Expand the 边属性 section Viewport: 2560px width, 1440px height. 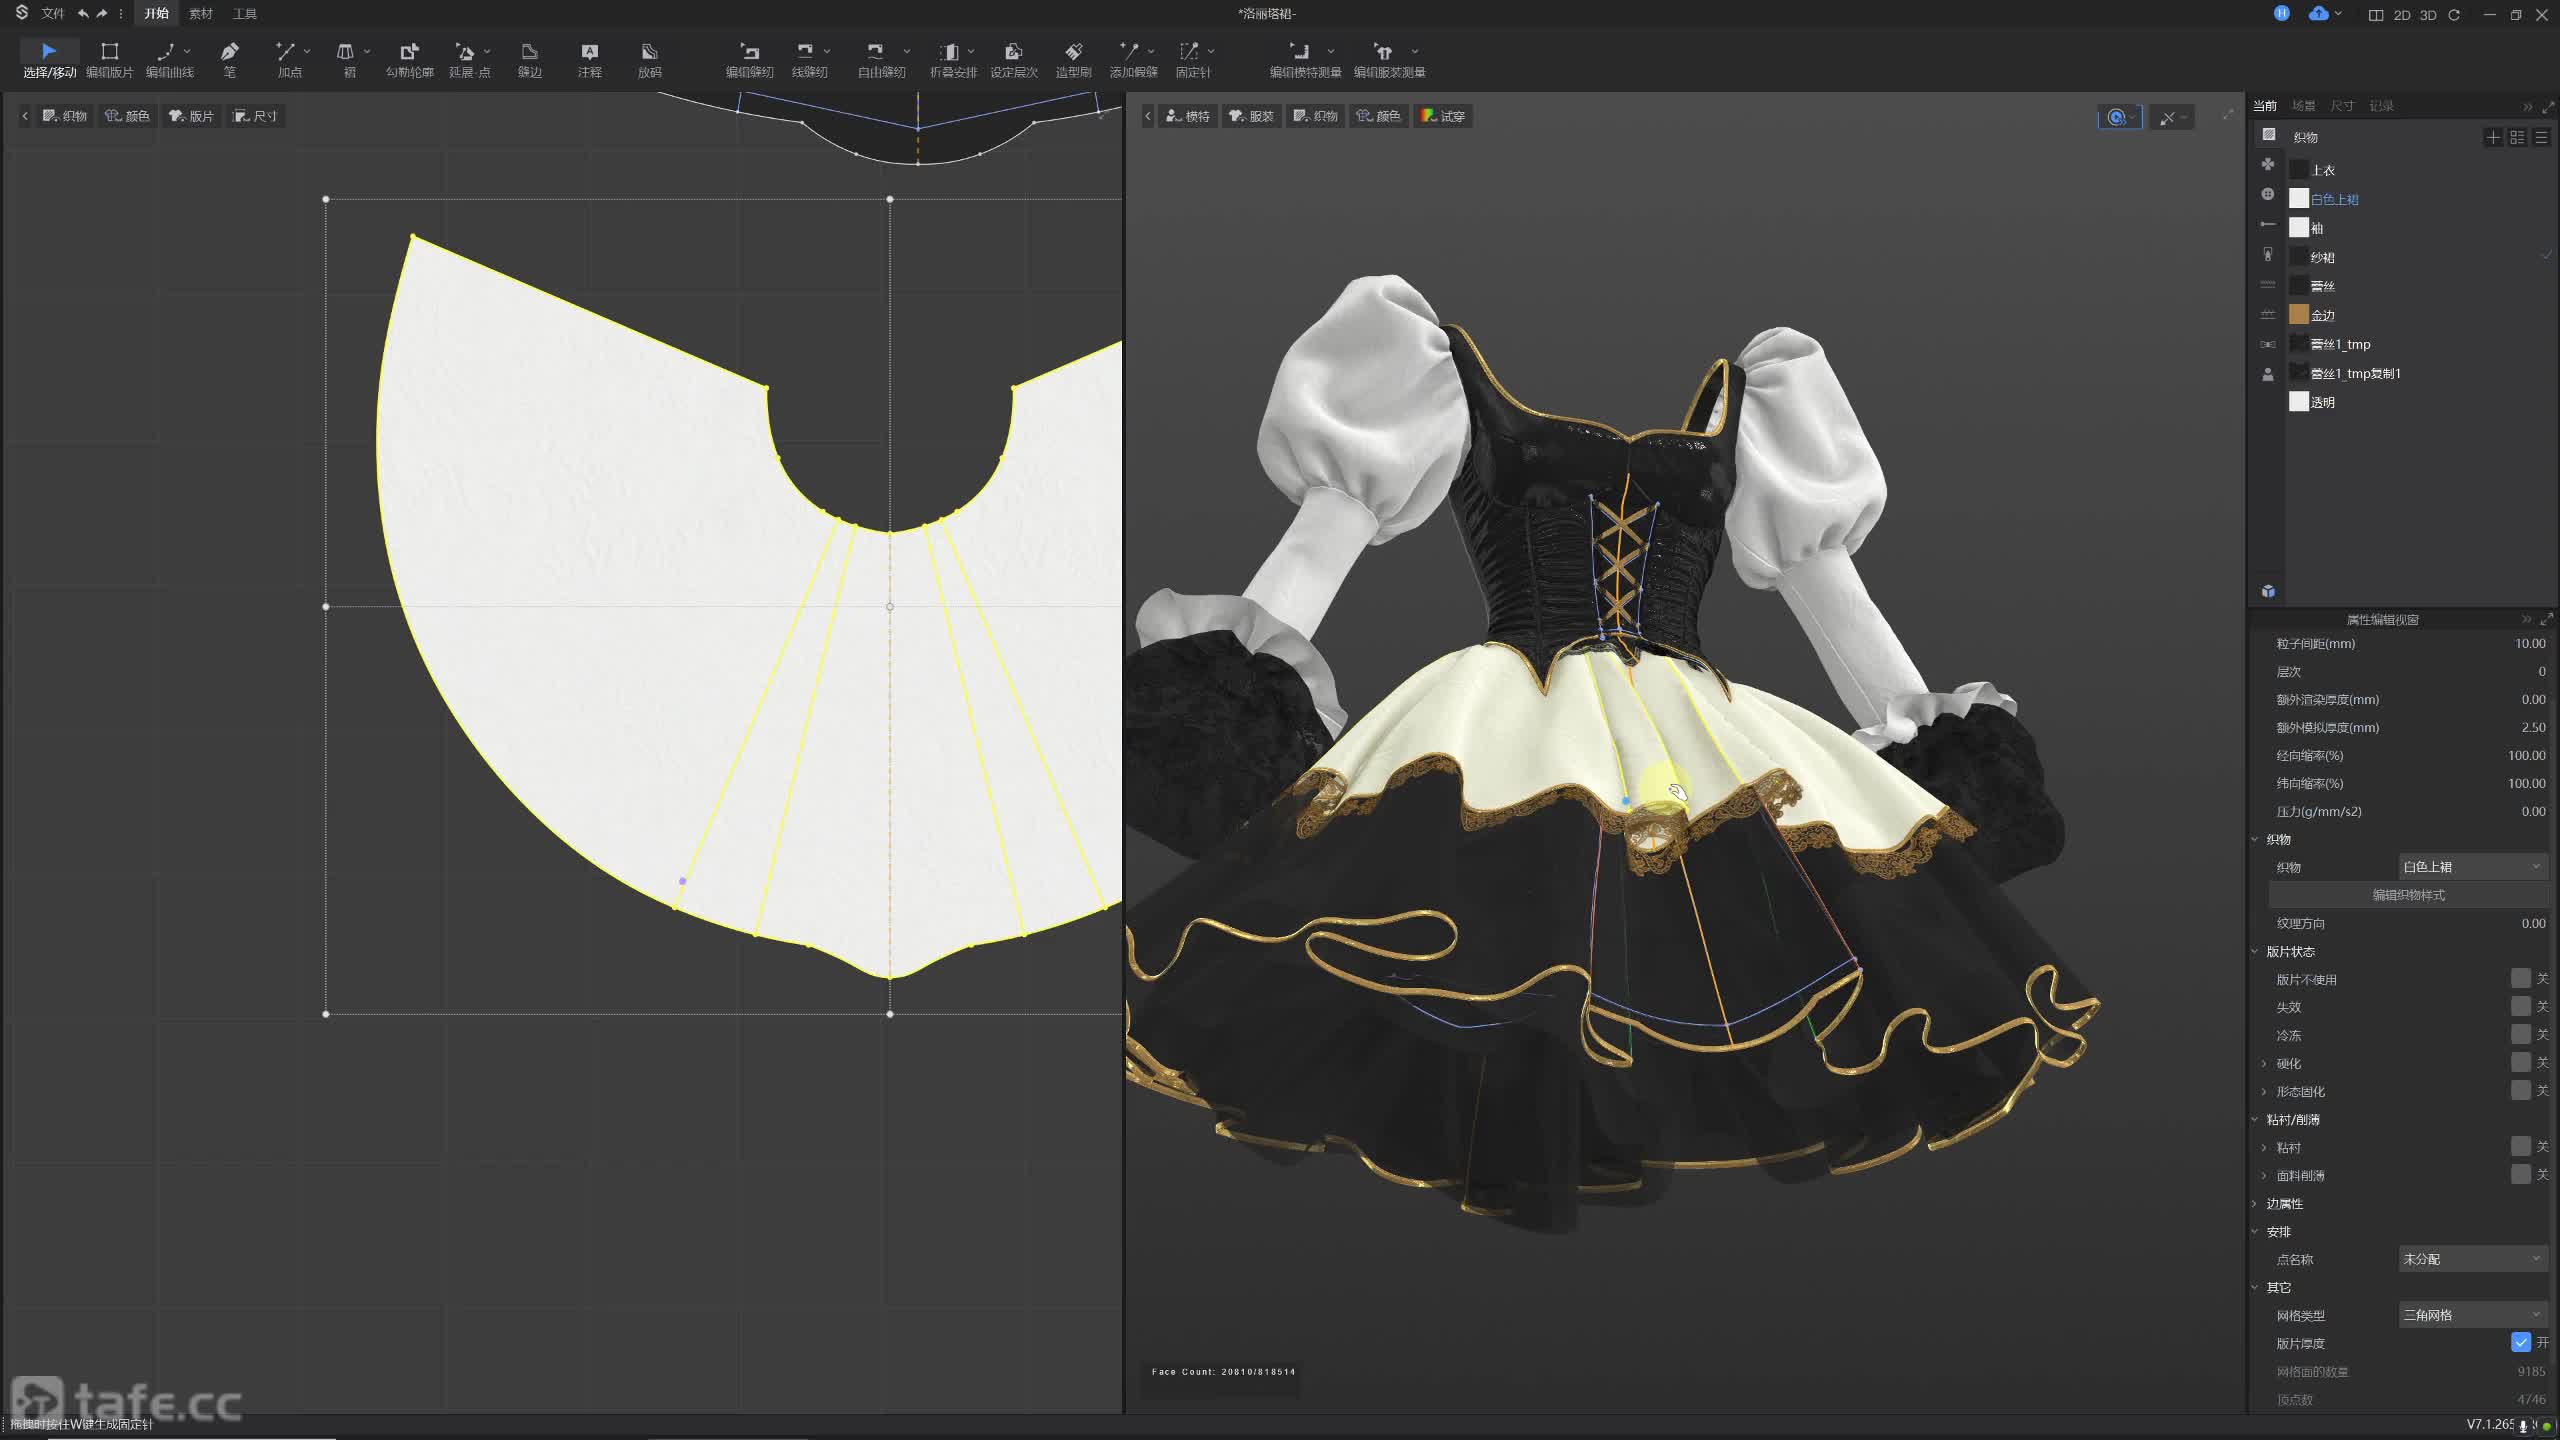(2256, 1203)
